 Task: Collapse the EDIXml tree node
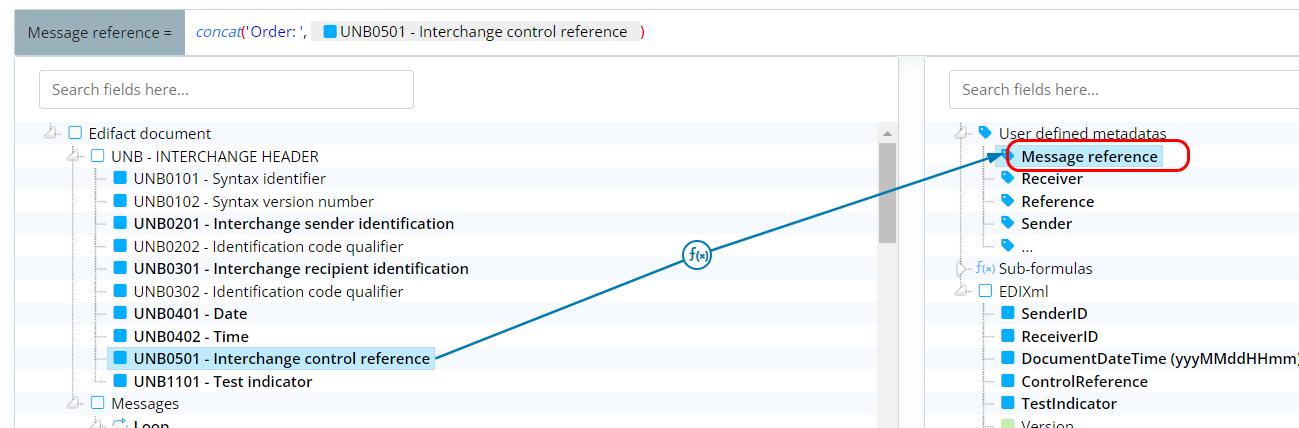963,291
